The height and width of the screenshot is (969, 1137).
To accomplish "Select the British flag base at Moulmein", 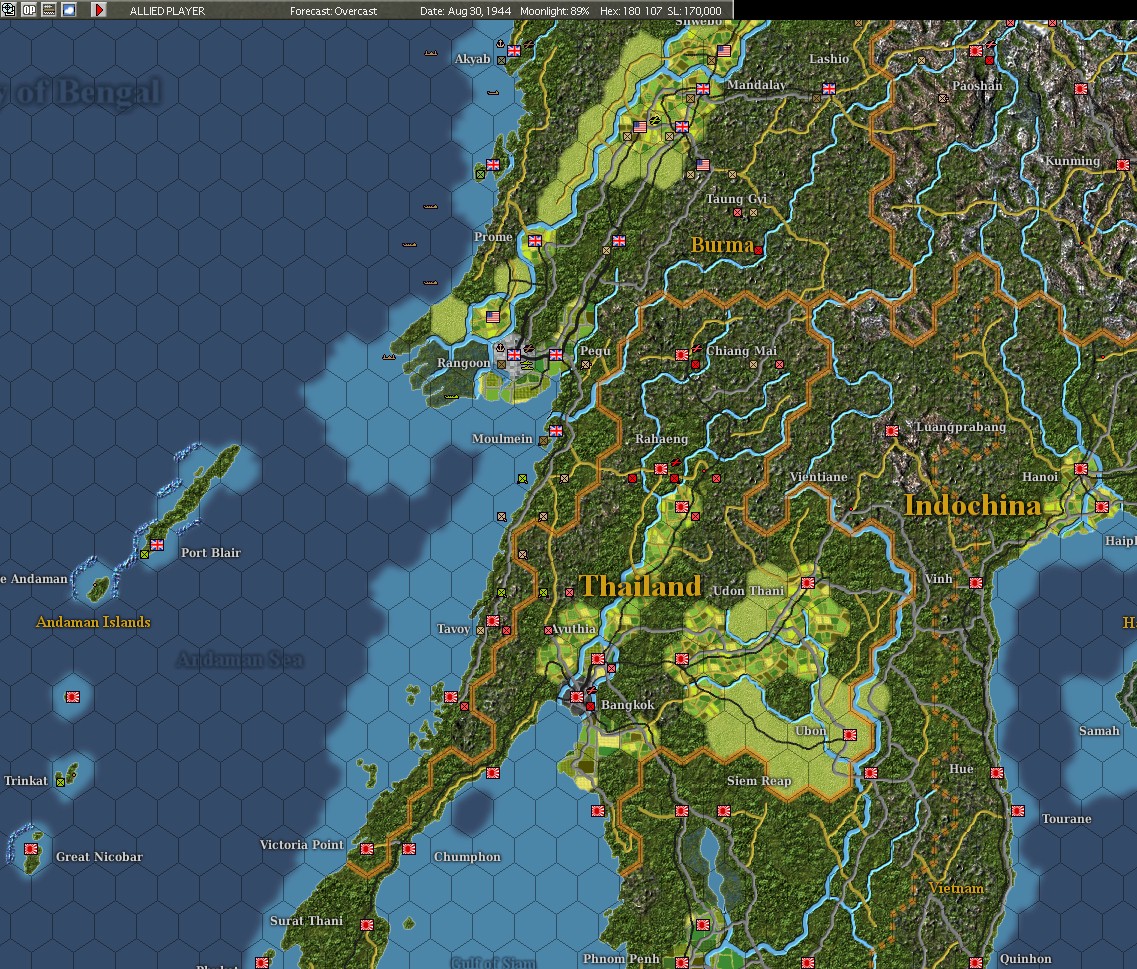I will click(x=555, y=431).
